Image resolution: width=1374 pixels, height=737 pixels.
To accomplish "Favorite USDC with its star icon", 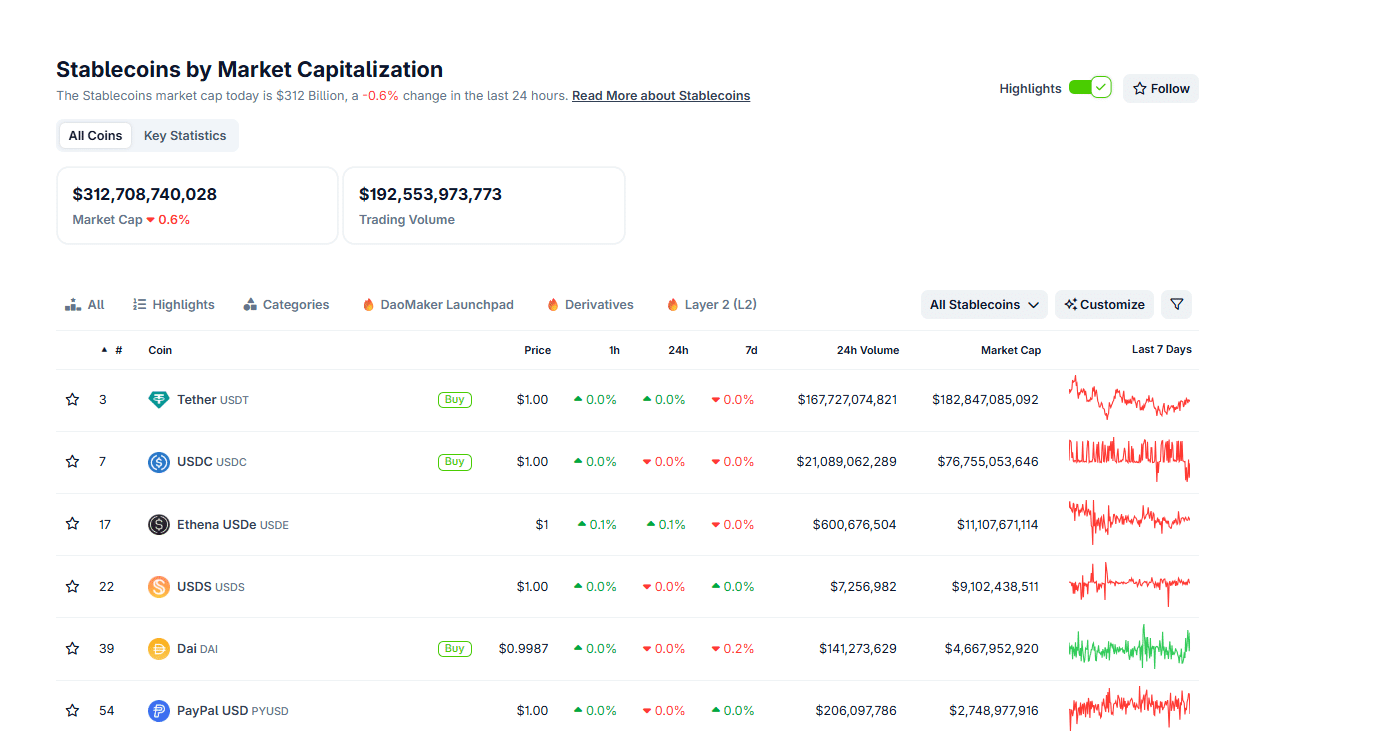I will pos(72,462).
